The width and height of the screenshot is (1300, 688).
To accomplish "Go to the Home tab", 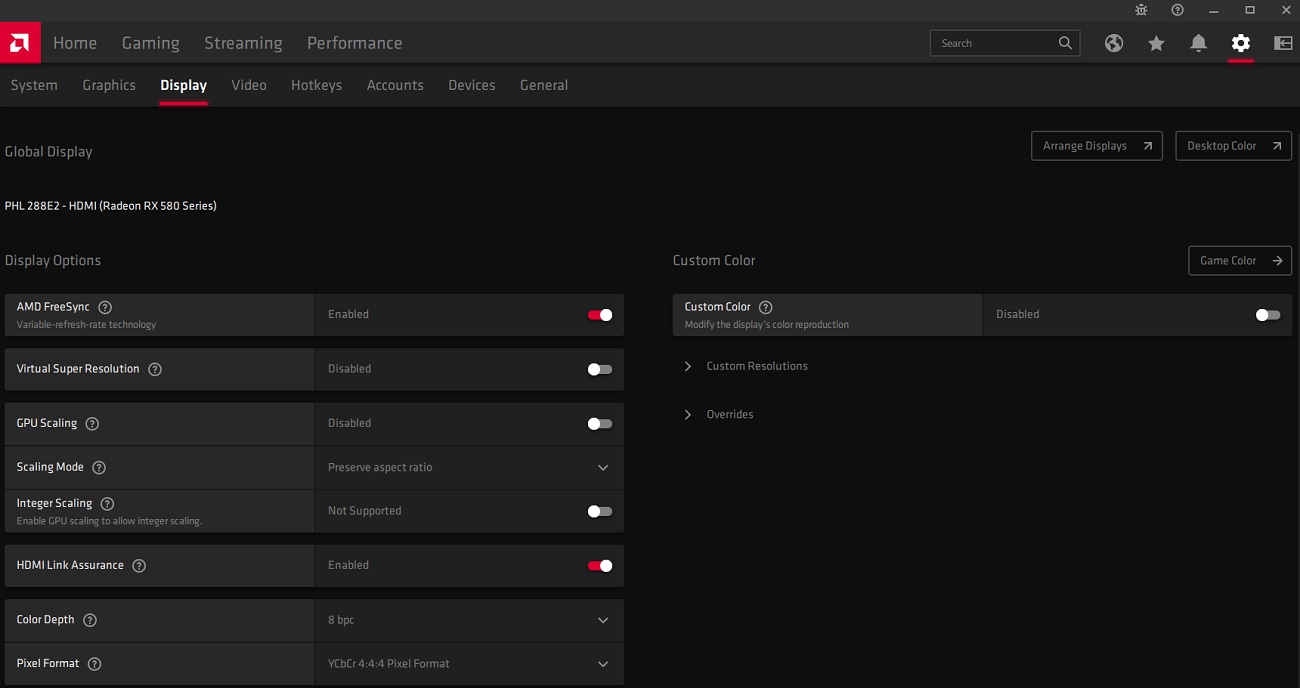I will point(75,43).
